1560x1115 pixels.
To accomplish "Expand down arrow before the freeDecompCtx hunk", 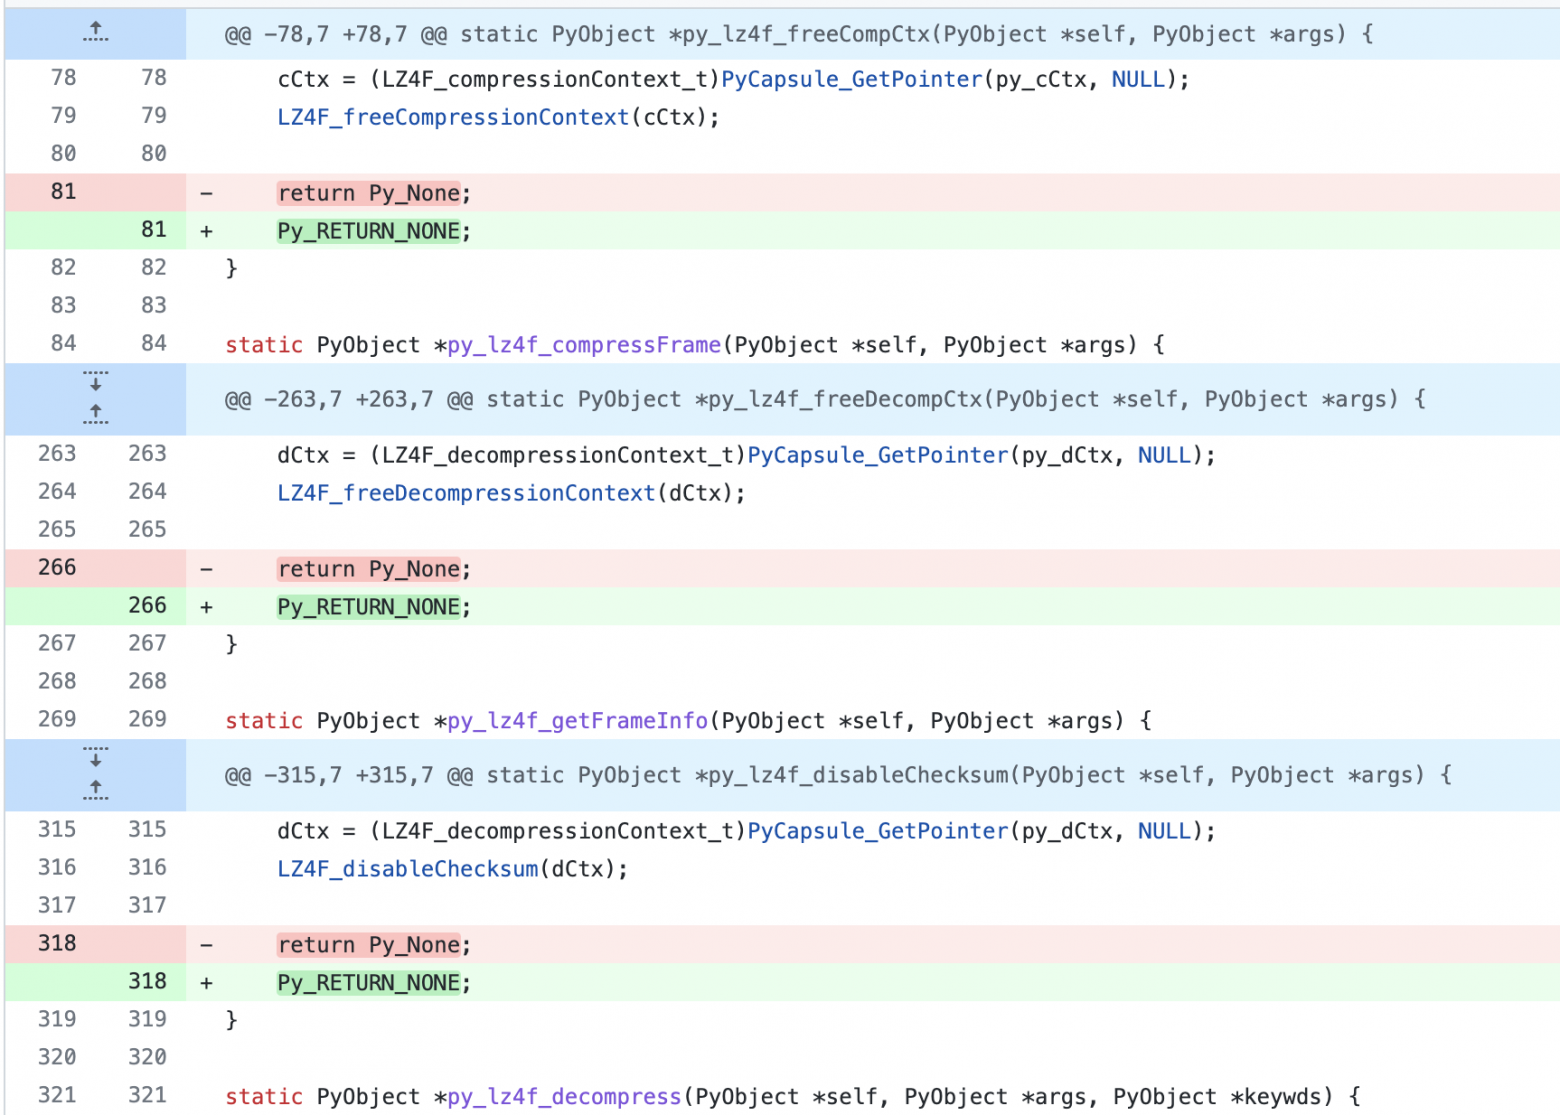I will [x=95, y=381].
